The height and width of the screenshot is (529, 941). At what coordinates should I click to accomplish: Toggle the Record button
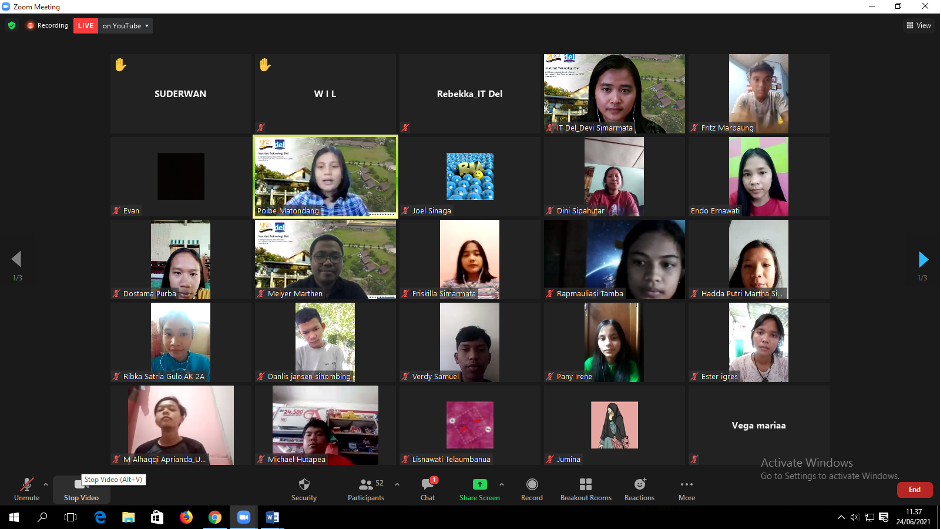[532, 489]
